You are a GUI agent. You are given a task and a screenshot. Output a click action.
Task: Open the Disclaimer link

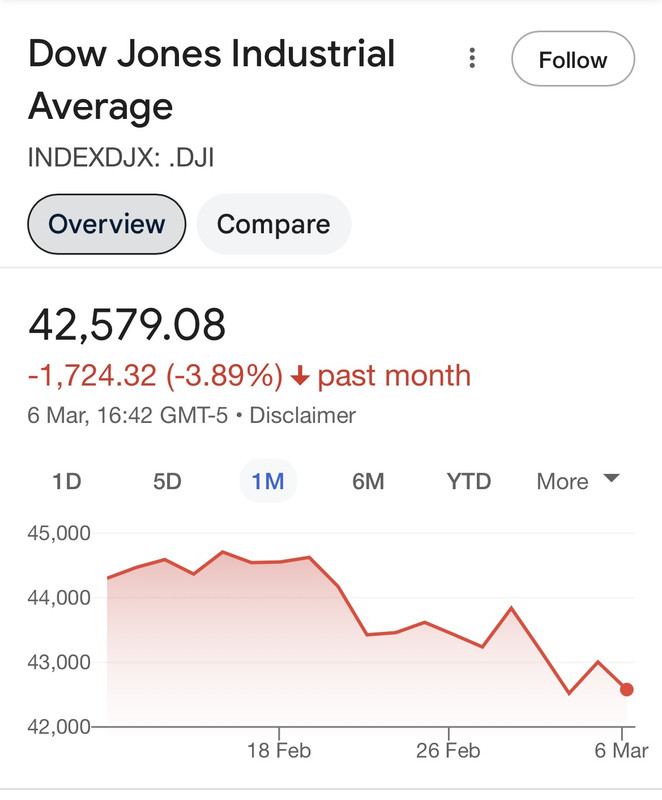pos(302,415)
